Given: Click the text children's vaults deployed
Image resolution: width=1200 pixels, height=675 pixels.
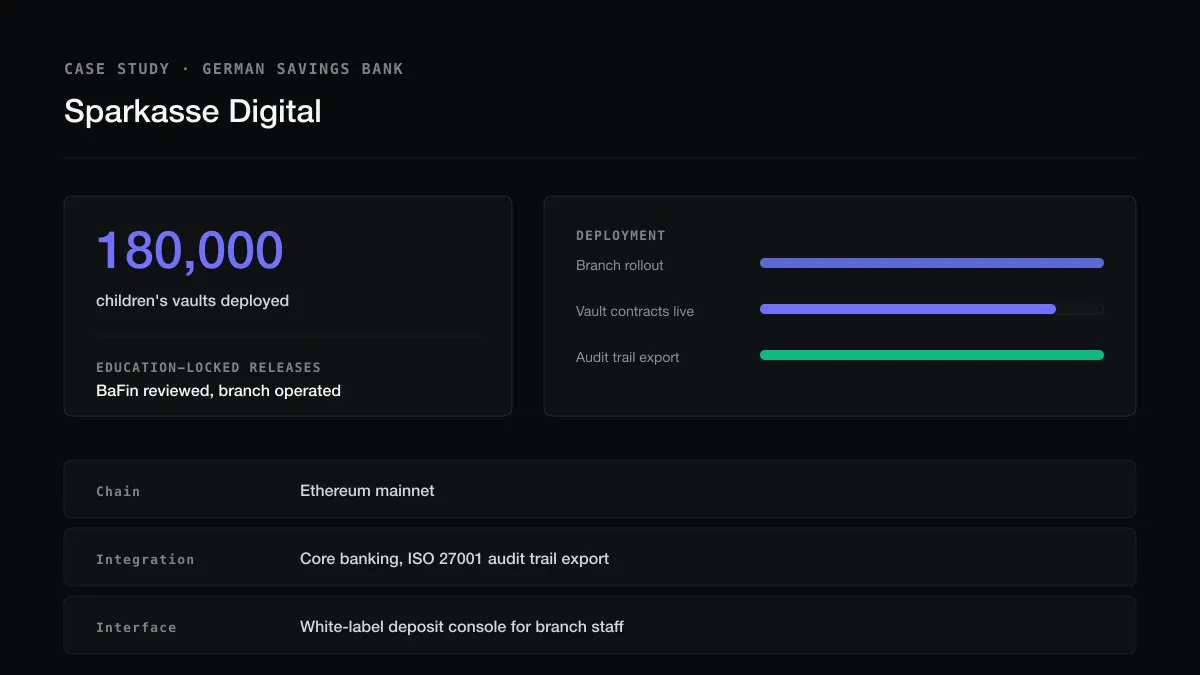Looking at the screenshot, I should [x=192, y=300].
